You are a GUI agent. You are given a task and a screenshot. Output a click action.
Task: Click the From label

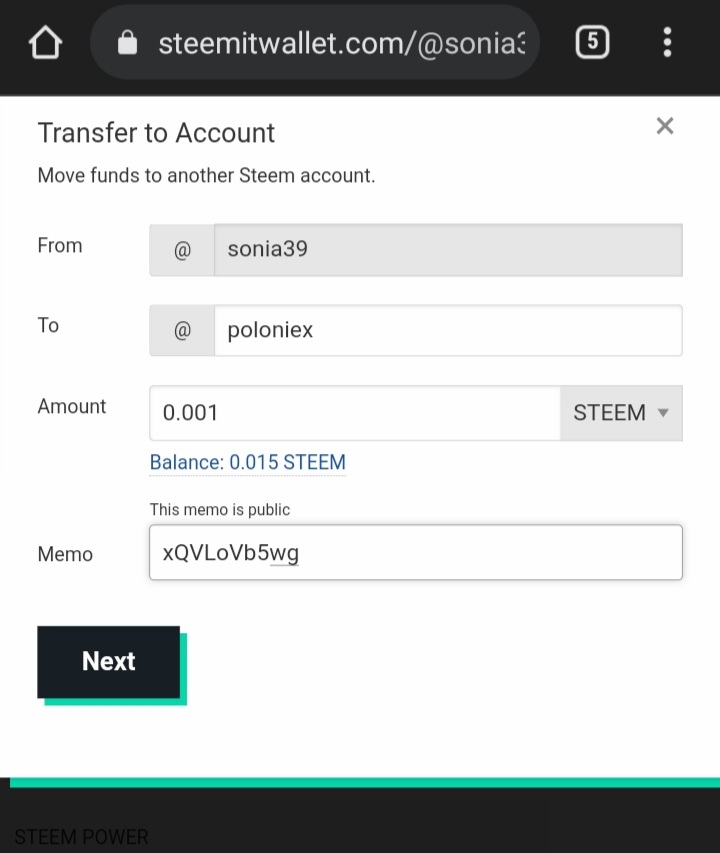click(60, 245)
